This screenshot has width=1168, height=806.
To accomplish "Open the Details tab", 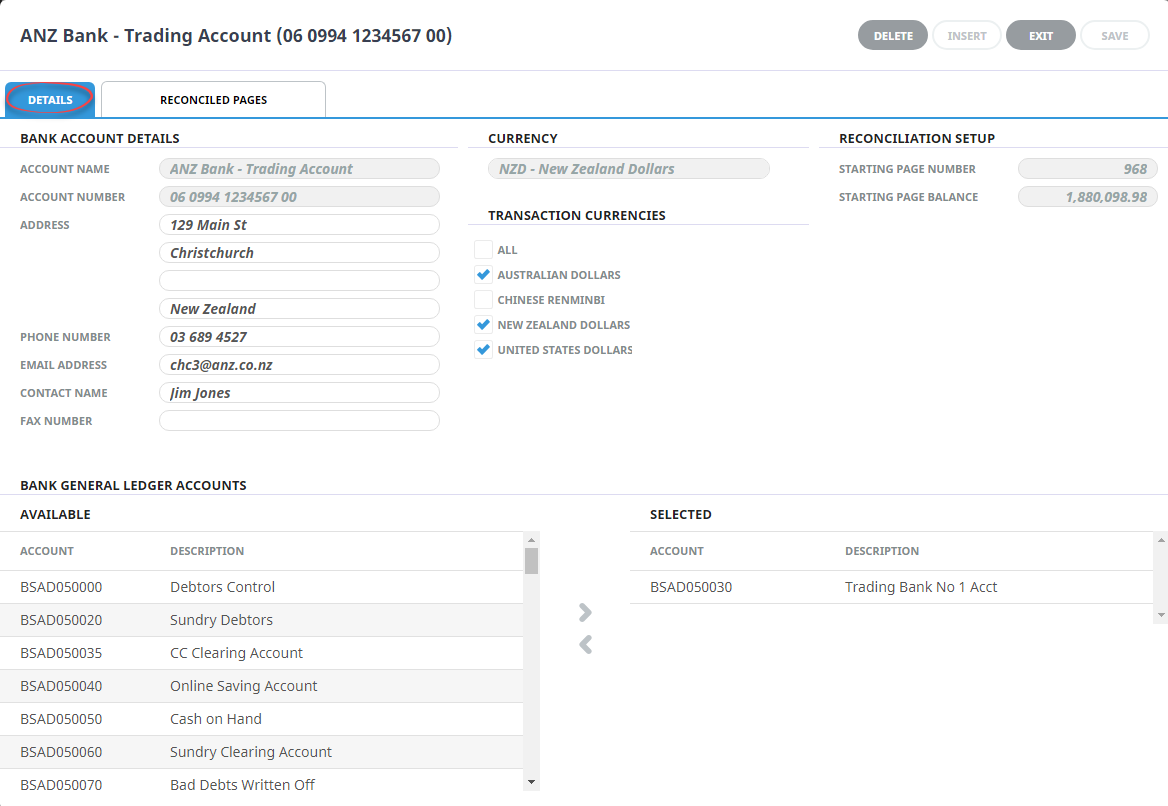I will tap(50, 100).
